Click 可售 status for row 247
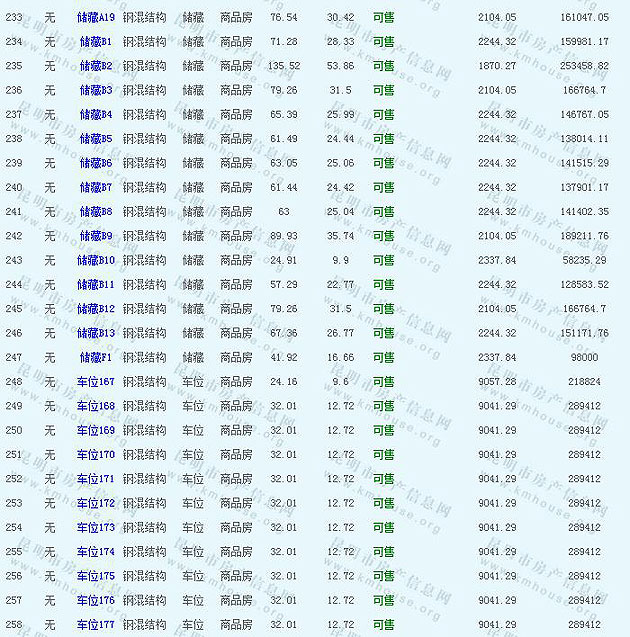 click(x=383, y=357)
